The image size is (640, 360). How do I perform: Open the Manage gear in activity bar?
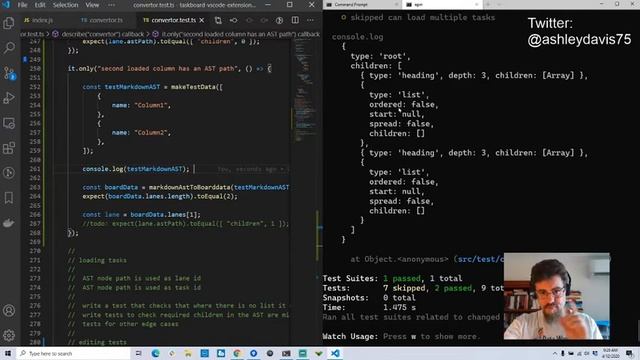9,336
